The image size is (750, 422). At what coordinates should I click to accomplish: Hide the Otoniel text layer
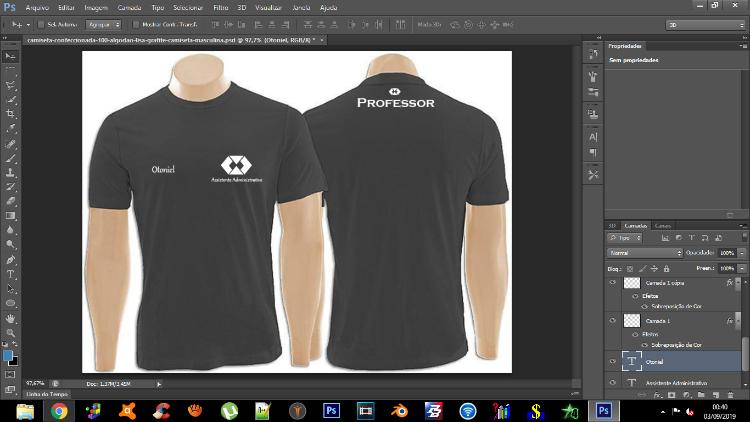click(x=613, y=362)
